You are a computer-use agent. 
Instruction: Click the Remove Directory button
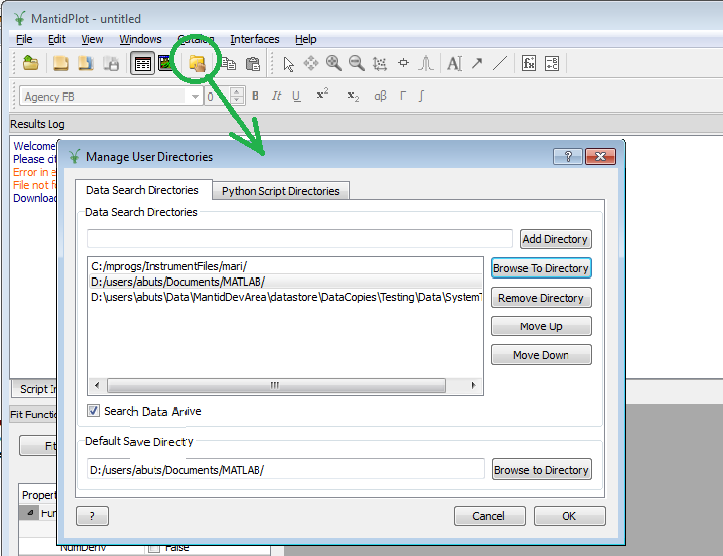click(541, 298)
